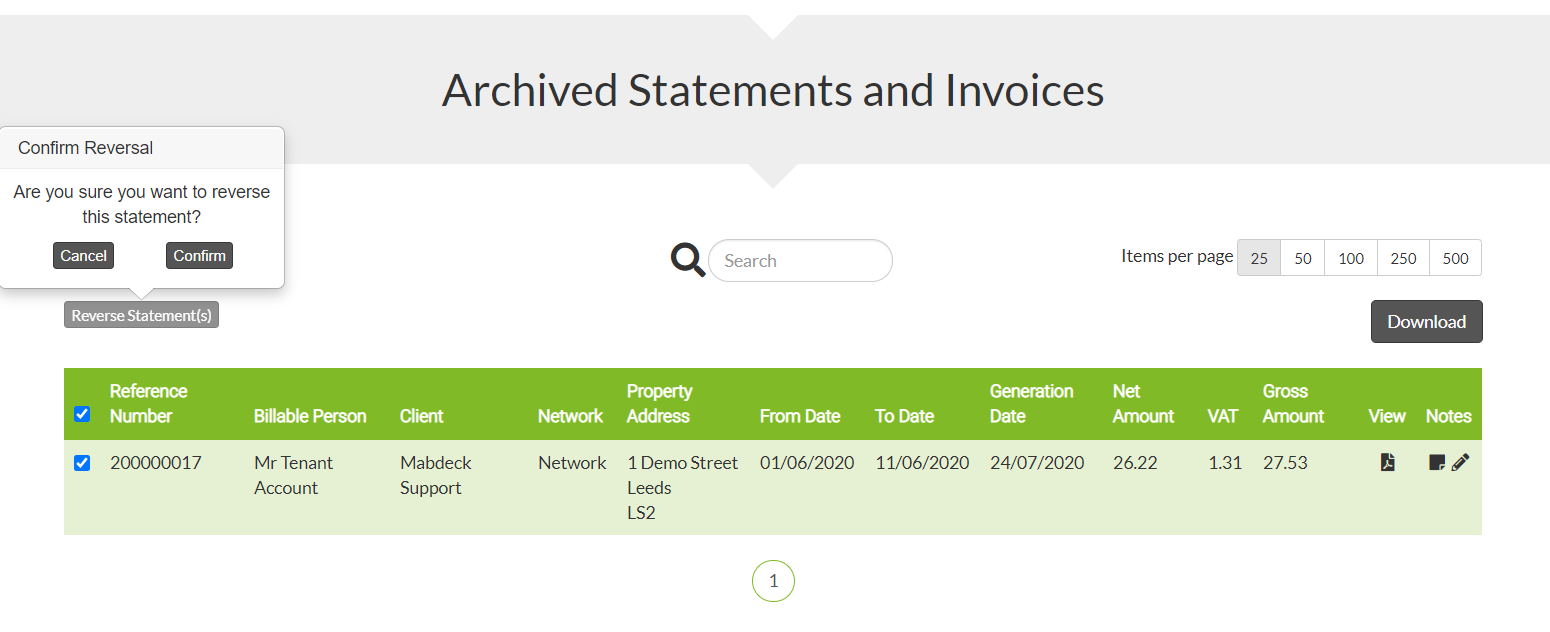Go to pagination page 1
Viewport: 1550px width, 632px height.
773,581
